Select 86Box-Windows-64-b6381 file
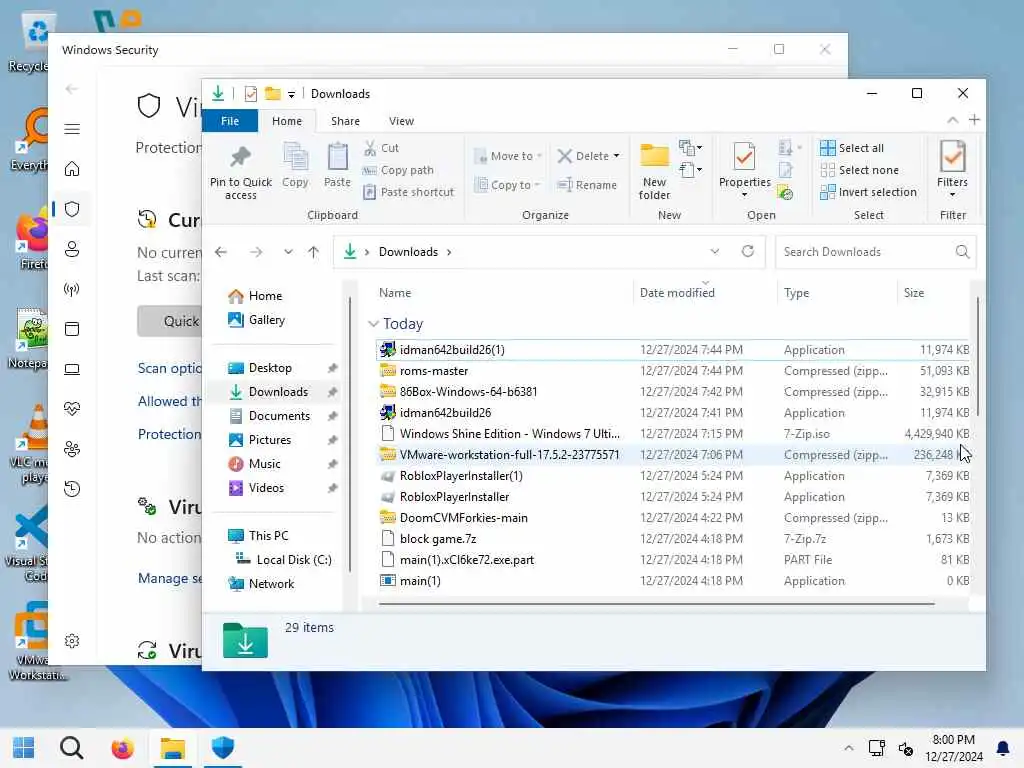Screen dimensions: 1024x768 coord(673,392)
